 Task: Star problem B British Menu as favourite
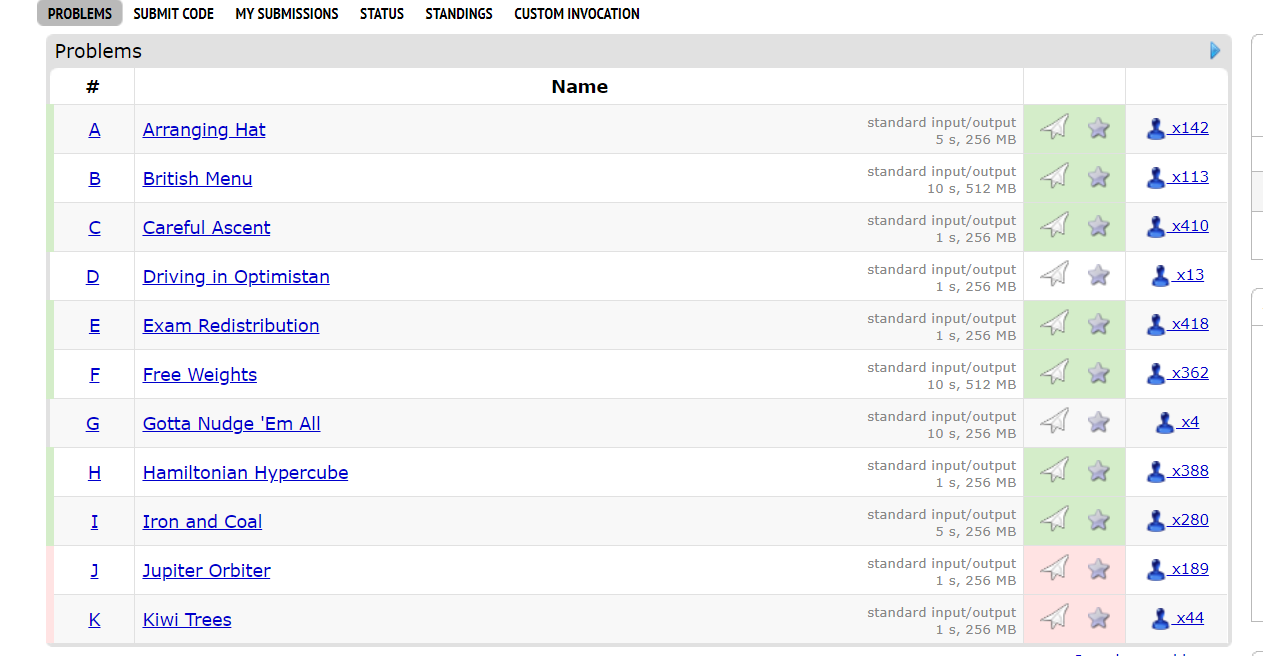[1098, 177]
